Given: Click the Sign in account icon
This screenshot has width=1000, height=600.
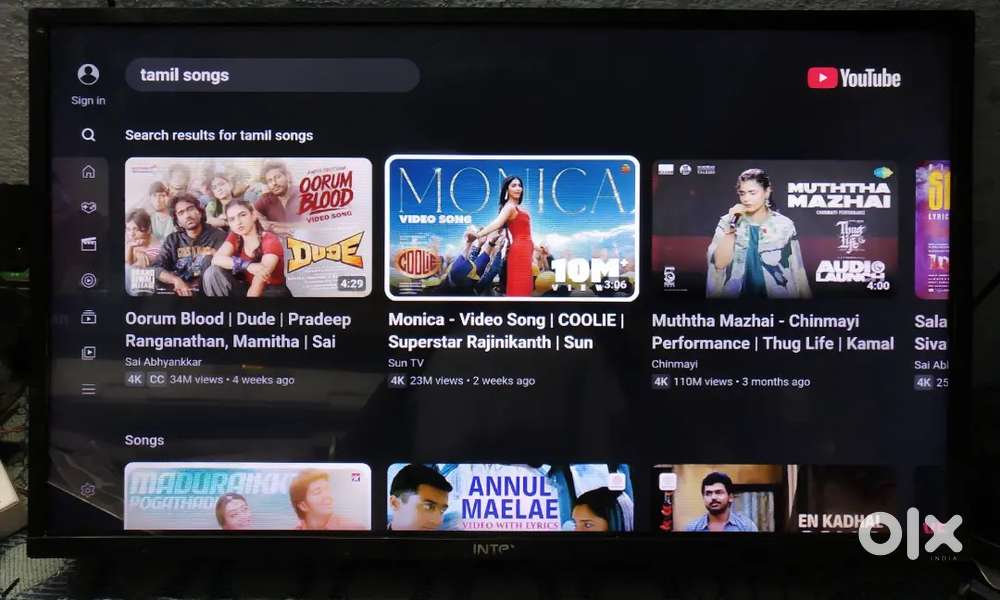Looking at the screenshot, I should click(88, 75).
